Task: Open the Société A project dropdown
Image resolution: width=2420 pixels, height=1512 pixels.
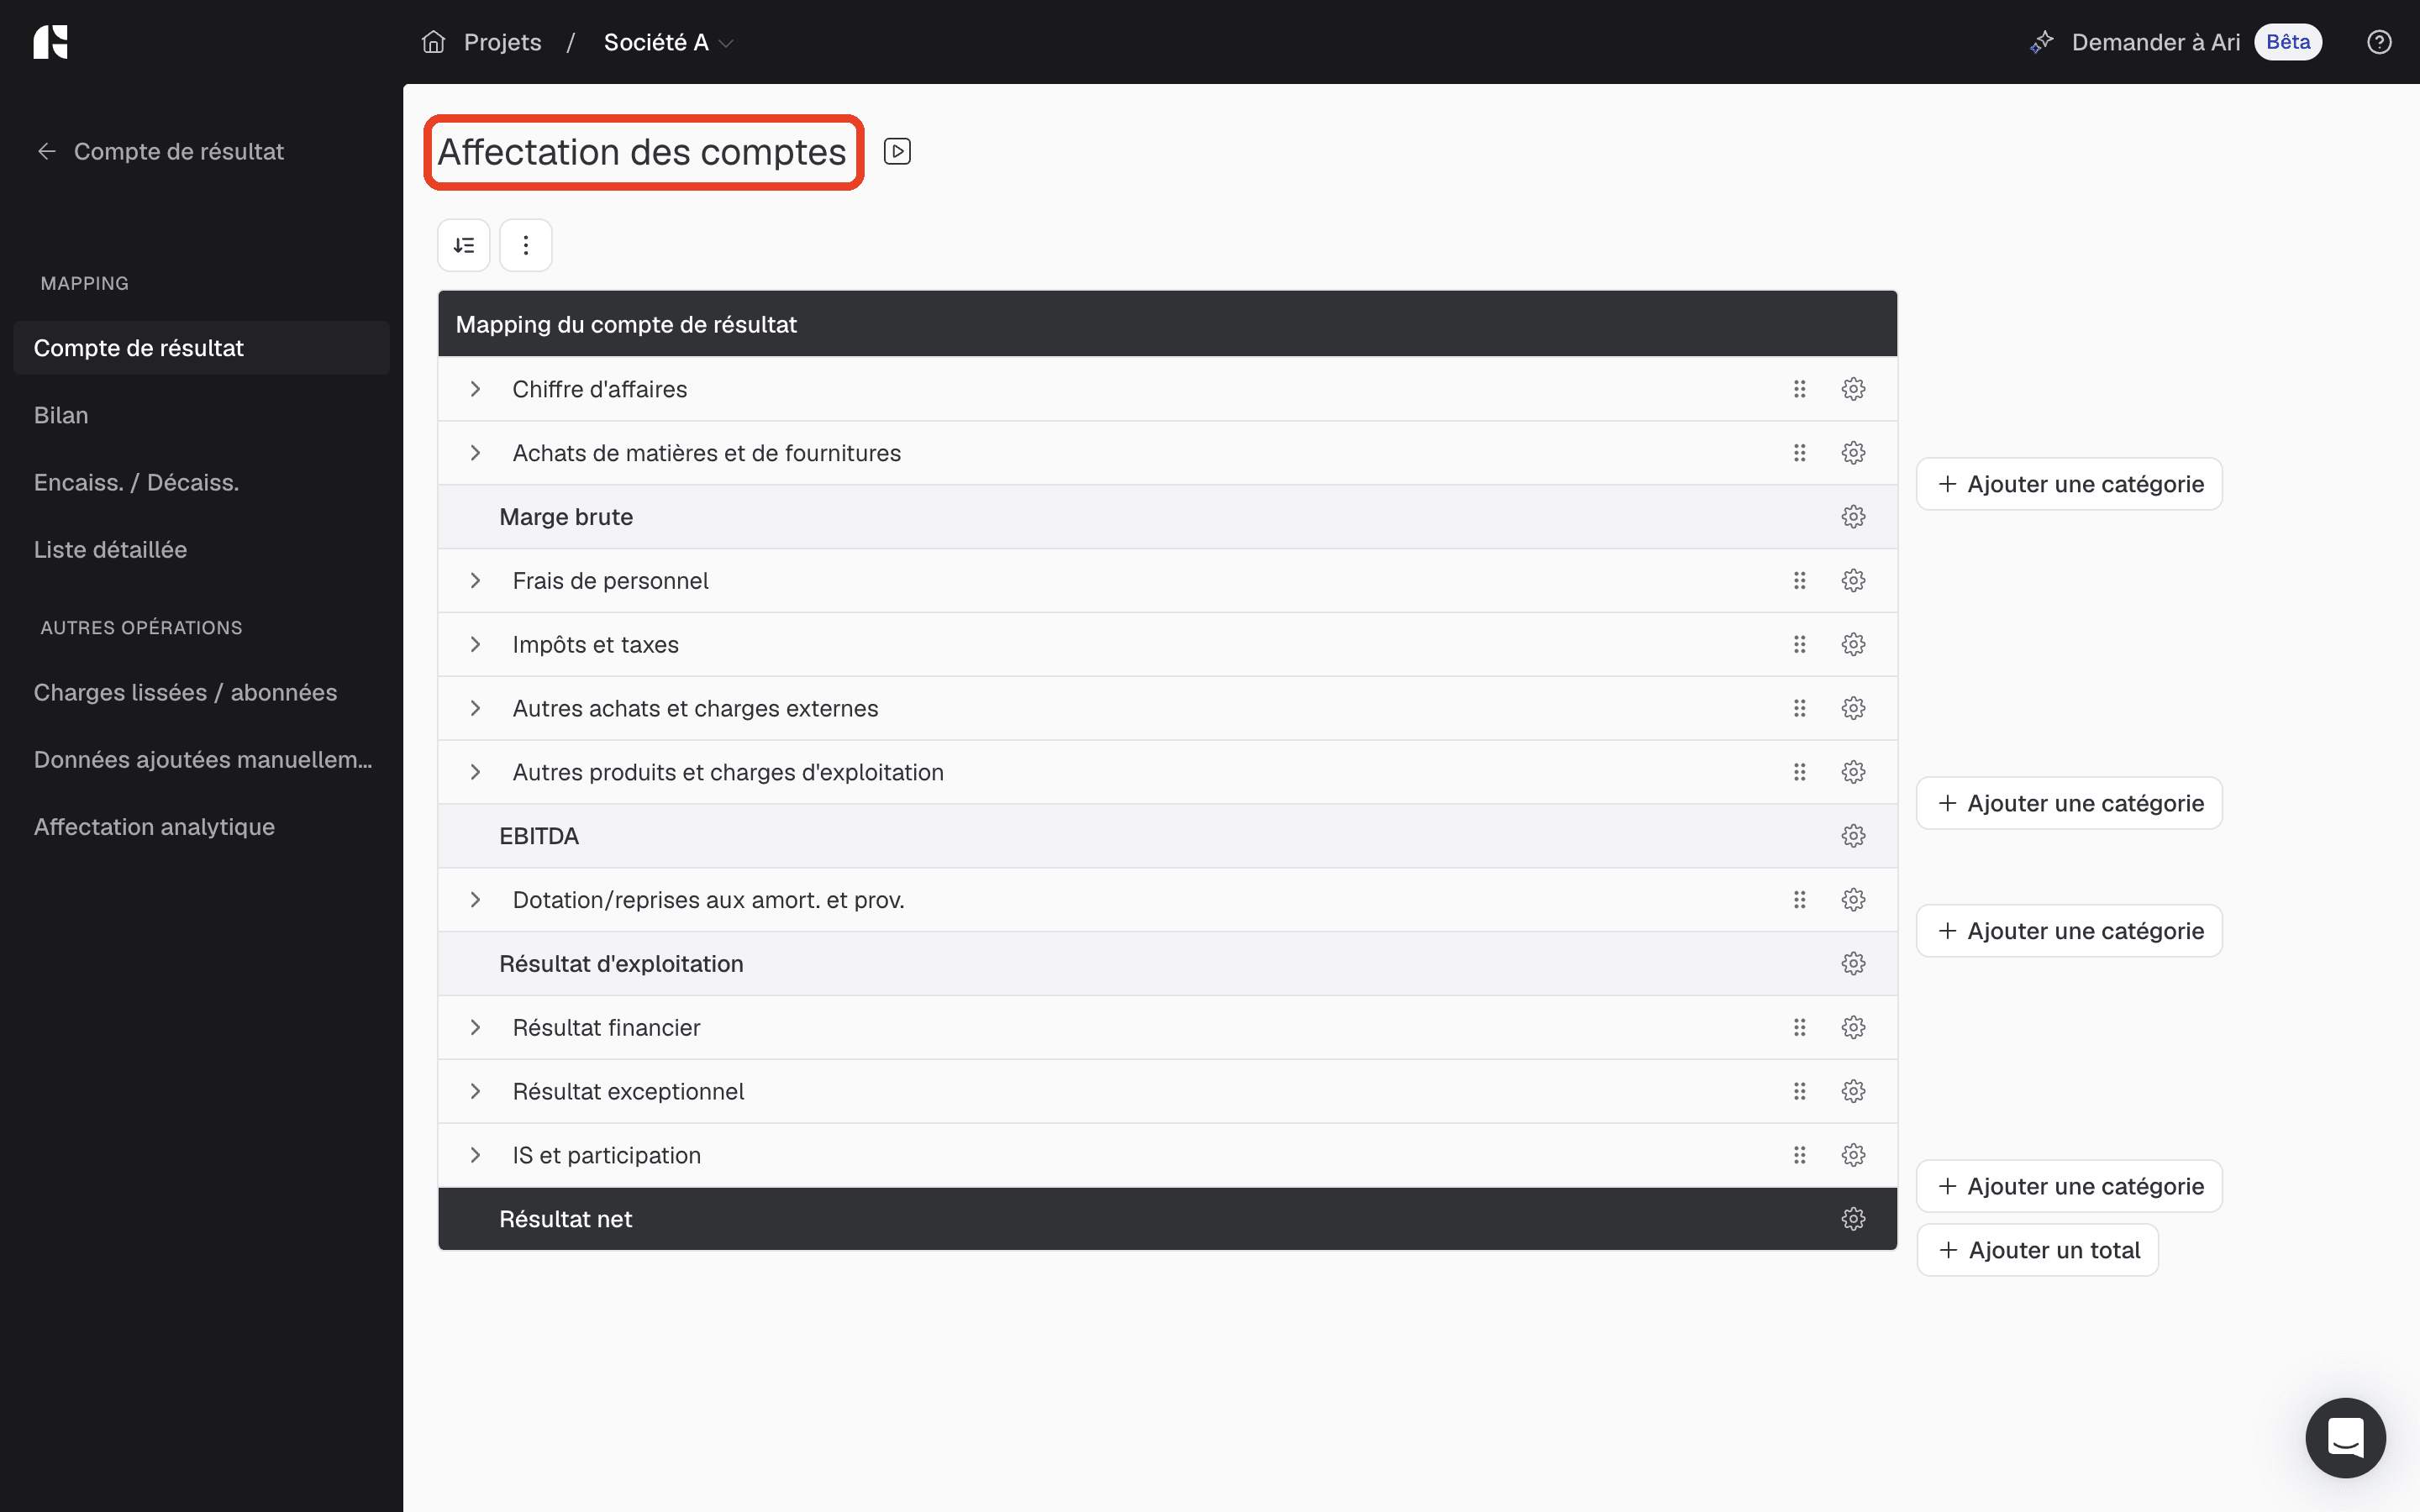Action: click(x=668, y=42)
